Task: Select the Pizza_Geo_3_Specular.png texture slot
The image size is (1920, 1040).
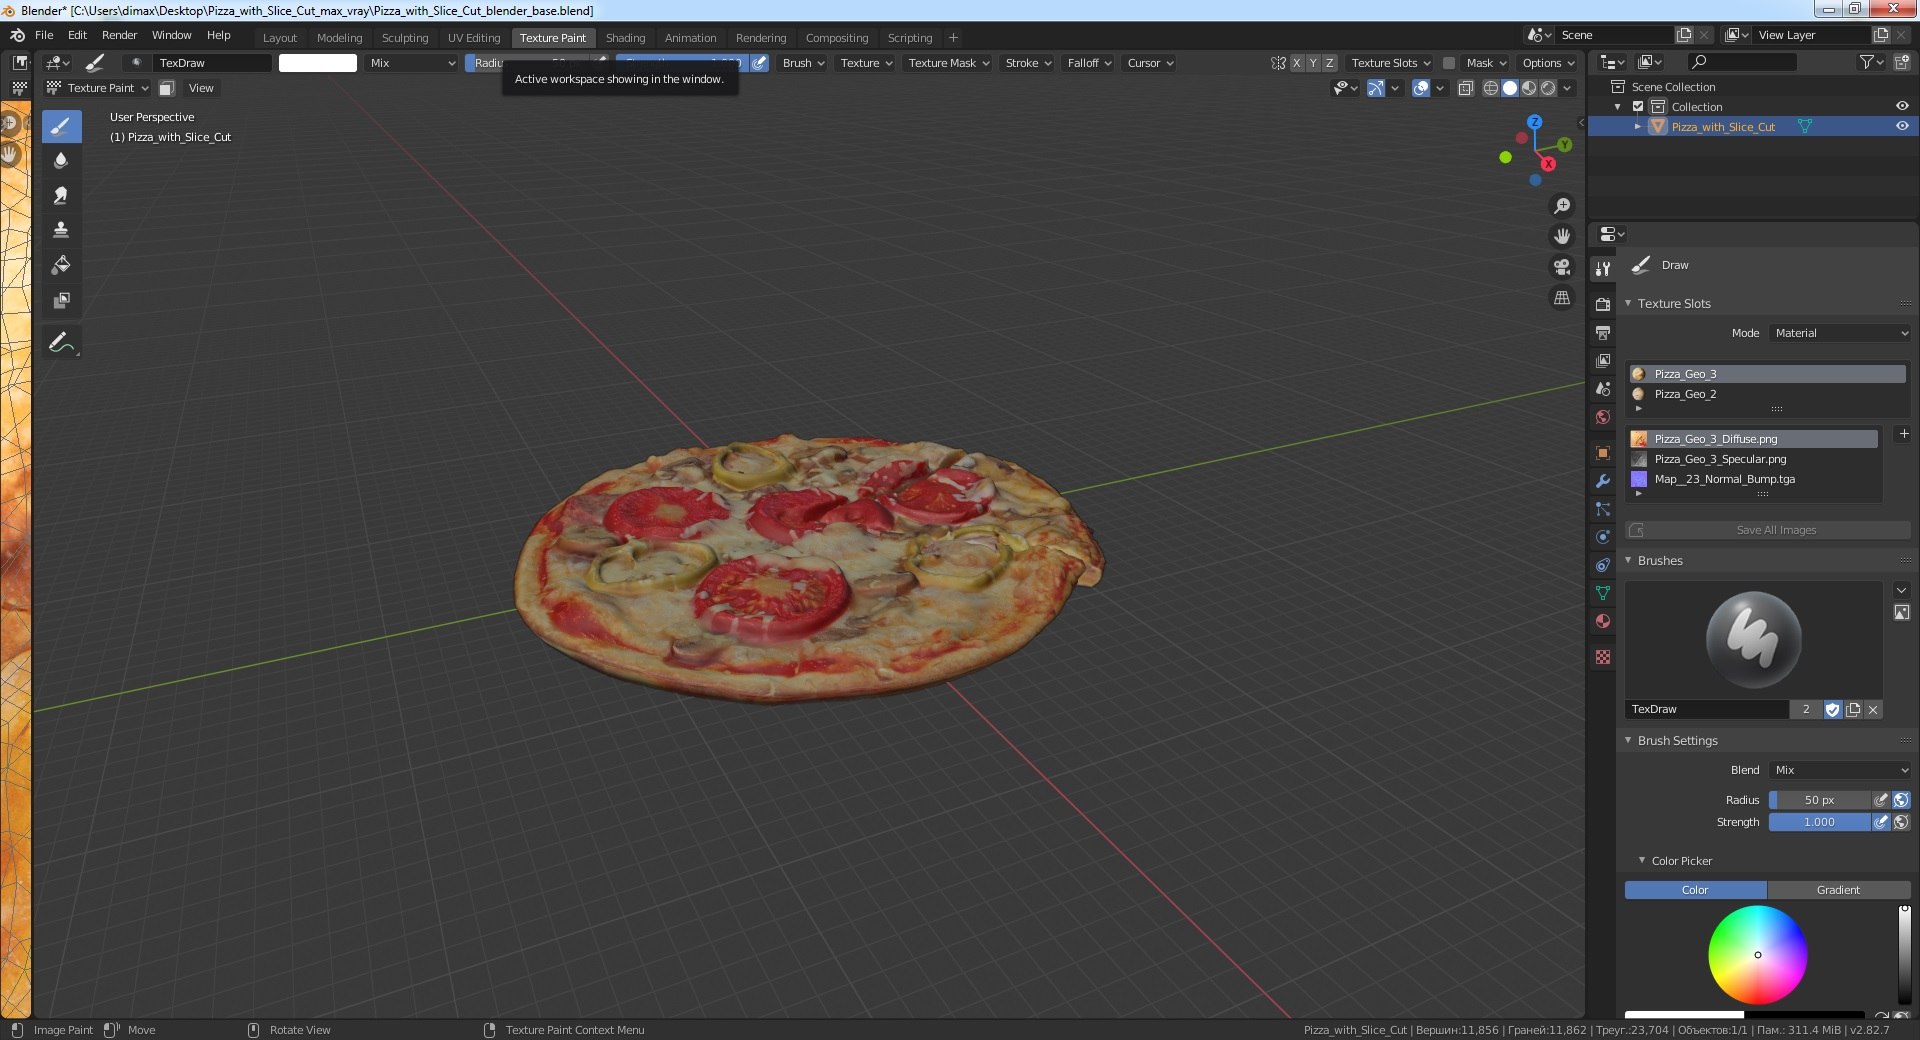Action: click(x=1755, y=459)
